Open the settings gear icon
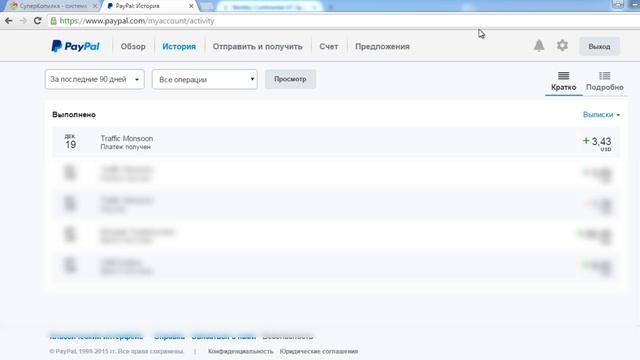This screenshot has width=640, height=360. coord(562,45)
